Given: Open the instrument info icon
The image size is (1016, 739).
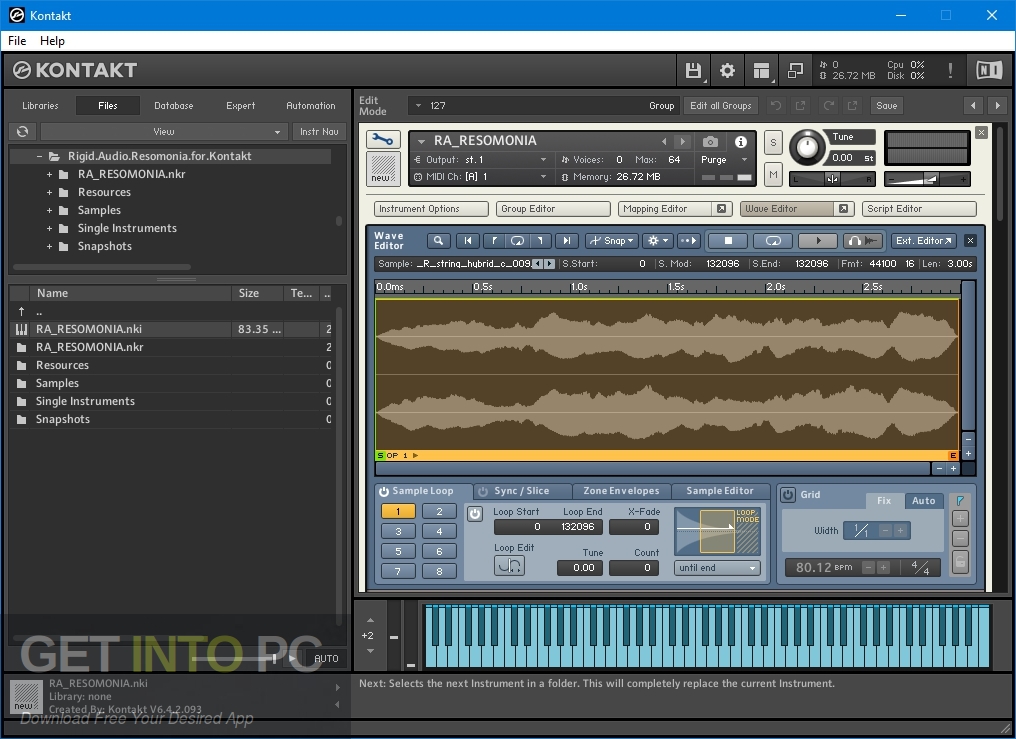Looking at the screenshot, I should point(741,141).
